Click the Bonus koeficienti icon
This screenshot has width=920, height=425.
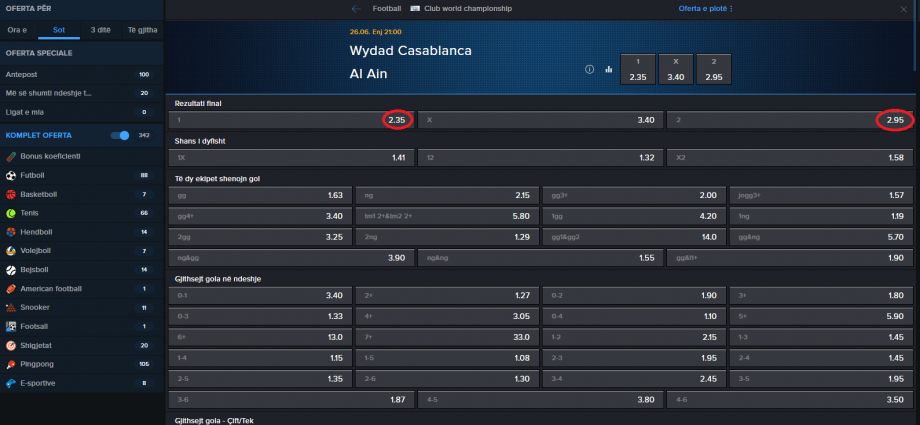(x=11, y=157)
